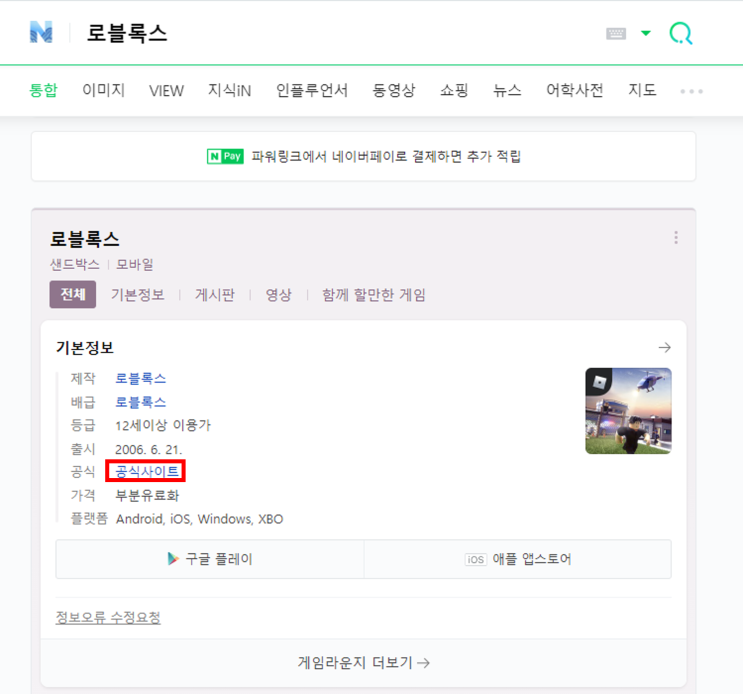Open the 배급 로블록스 publisher link
Image resolution: width=743 pixels, height=694 pixels.
tap(140, 402)
